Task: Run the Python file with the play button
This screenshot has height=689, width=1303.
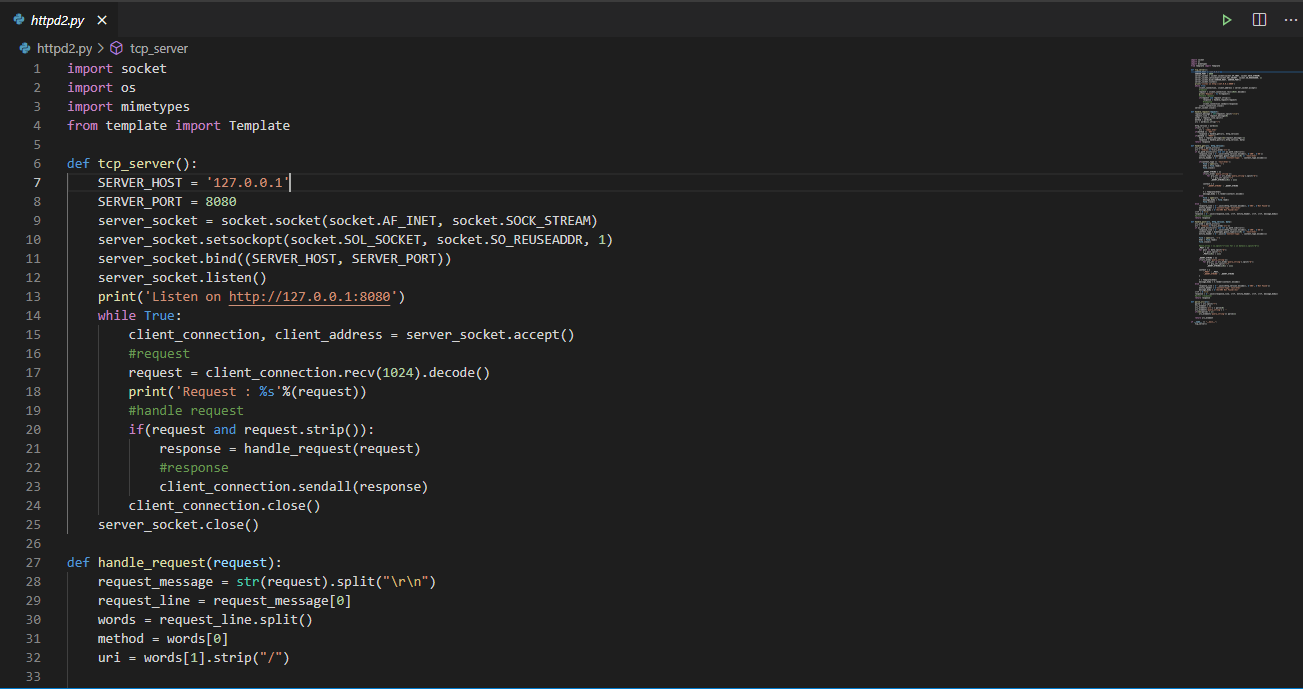Action: [x=1226, y=19]
